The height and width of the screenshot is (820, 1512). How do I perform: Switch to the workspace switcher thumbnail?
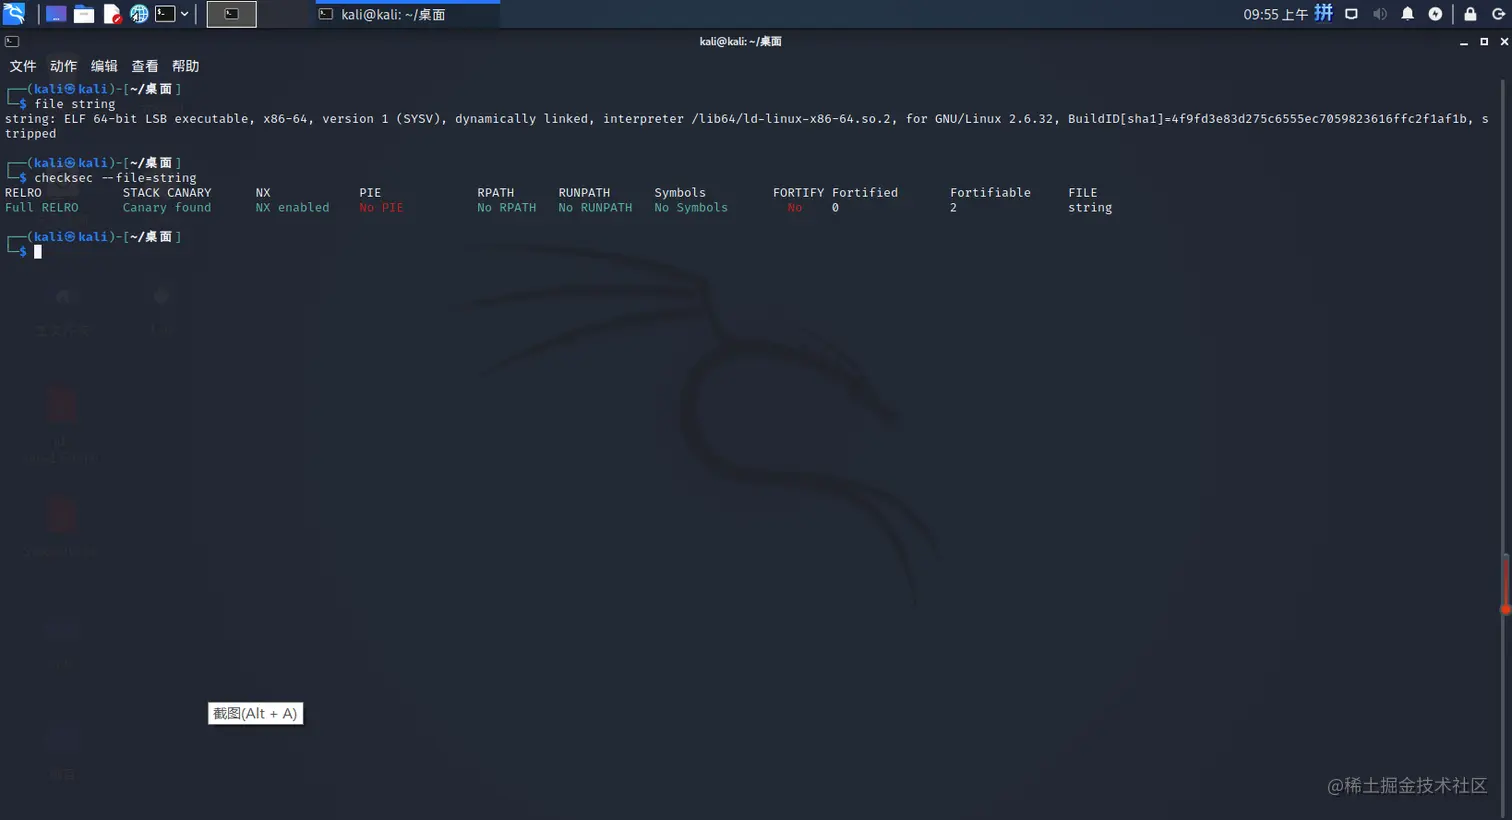231,14
